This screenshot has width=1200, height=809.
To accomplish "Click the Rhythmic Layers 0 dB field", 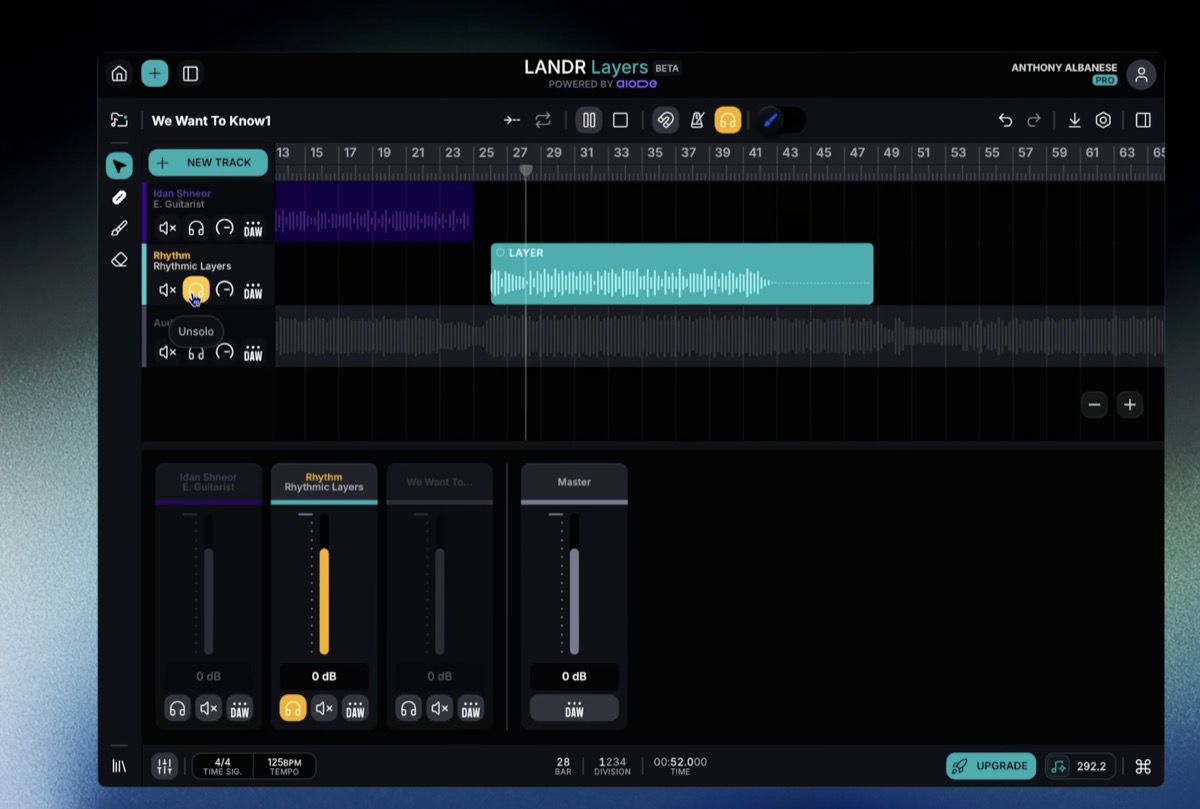I will [324, 676].
